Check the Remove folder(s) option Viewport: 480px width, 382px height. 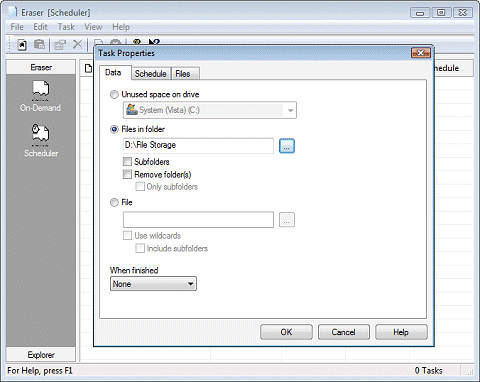[x=127, y=174]
